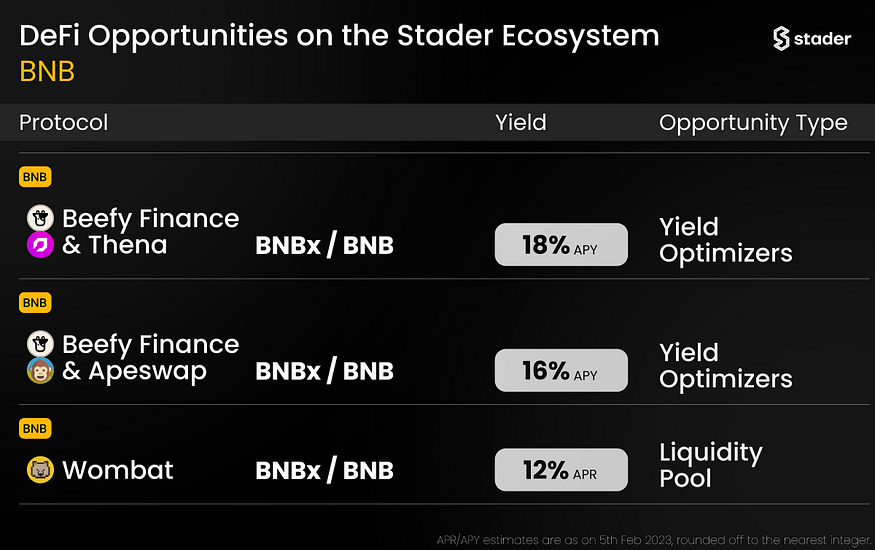Click the Stader logo icon
The height and width of the screenshot is (550, 875).
[x=783, y=38]
